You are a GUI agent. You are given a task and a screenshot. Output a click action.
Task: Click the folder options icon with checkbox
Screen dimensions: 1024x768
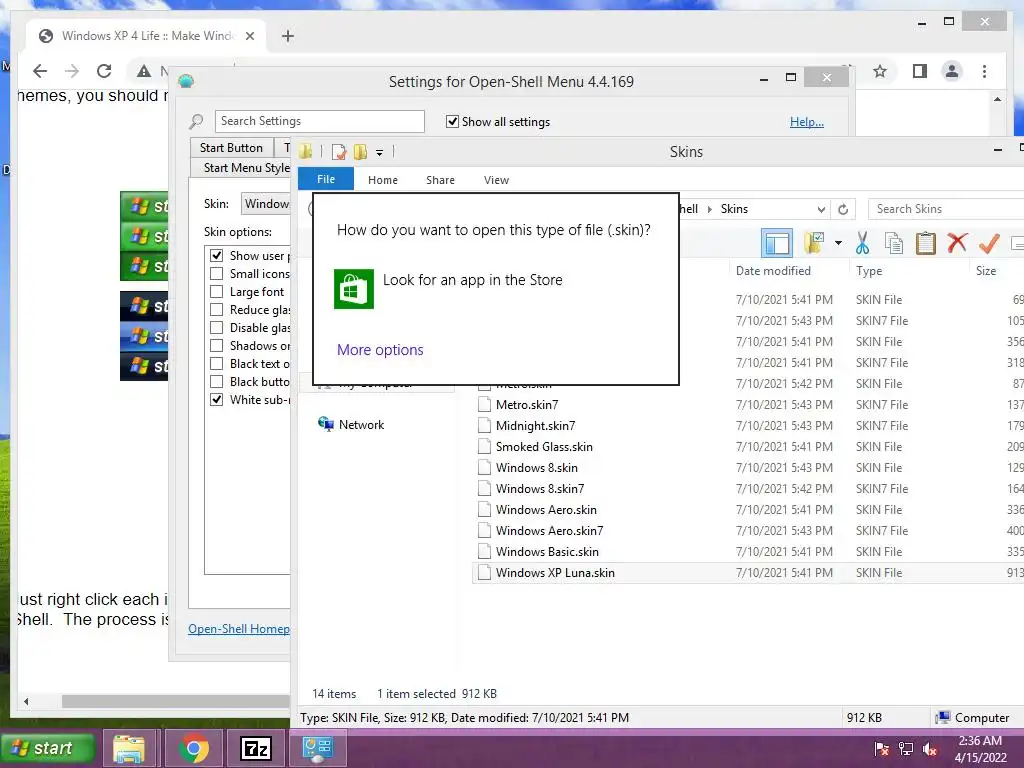(814, 243)
